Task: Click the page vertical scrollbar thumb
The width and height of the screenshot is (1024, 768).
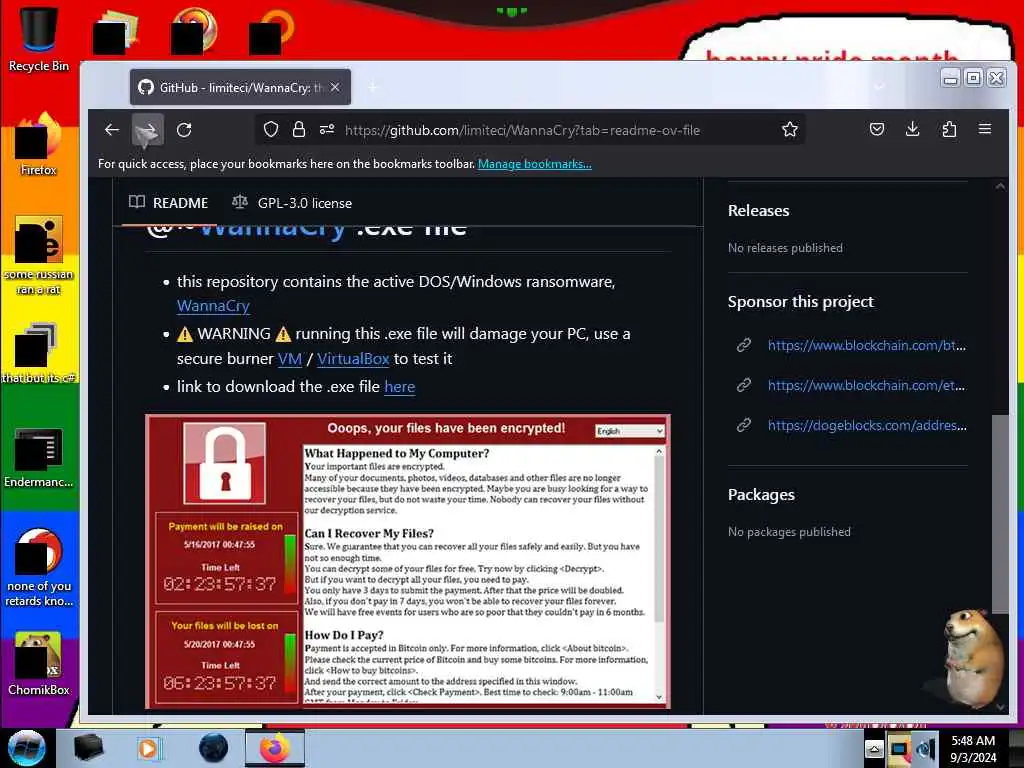Action: point(1000,514)
